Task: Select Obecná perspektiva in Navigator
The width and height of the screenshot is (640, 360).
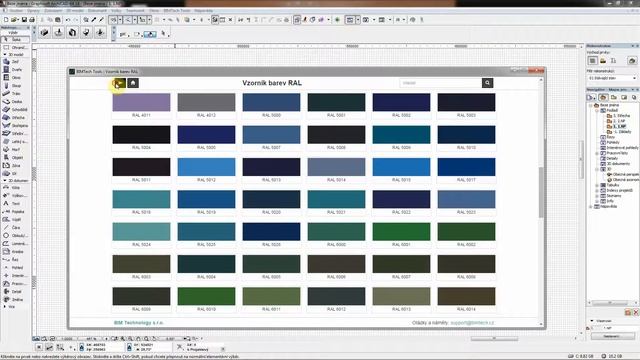Action: pyautogui.click(x=626, y=174)
